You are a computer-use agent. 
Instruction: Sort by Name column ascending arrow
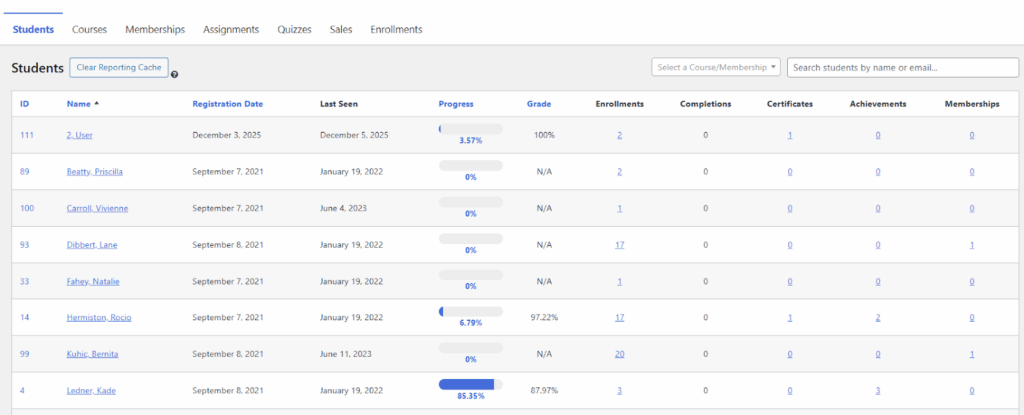coord(97,103)
